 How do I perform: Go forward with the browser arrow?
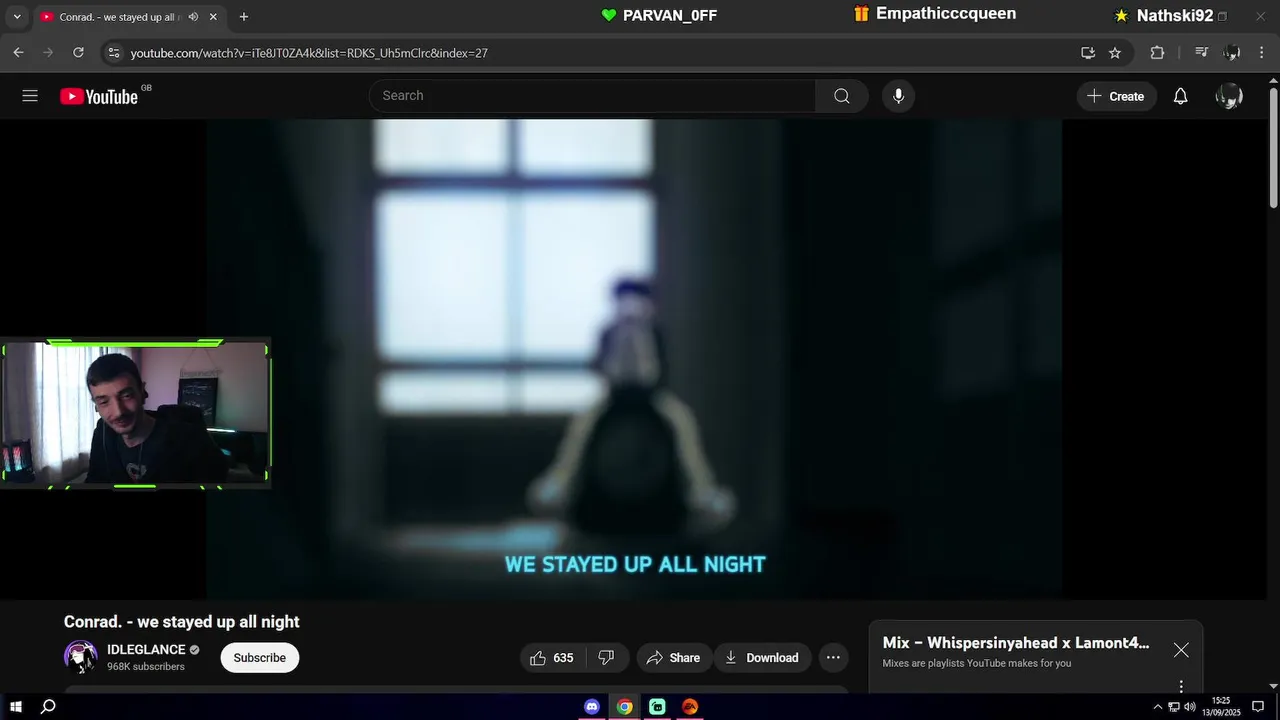[x=48, y=52]
